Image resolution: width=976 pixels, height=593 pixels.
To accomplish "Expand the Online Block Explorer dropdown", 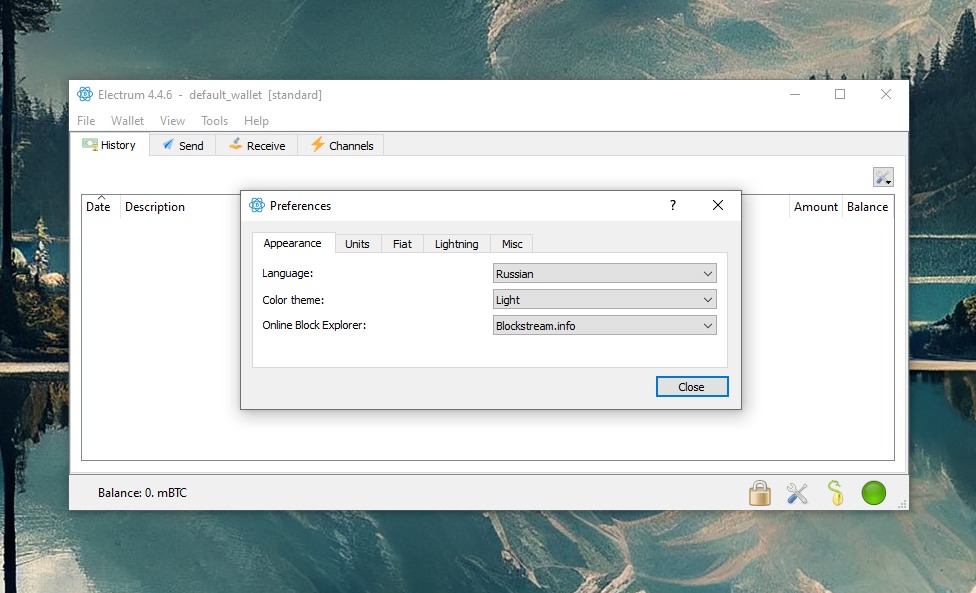I will (605, 326).
